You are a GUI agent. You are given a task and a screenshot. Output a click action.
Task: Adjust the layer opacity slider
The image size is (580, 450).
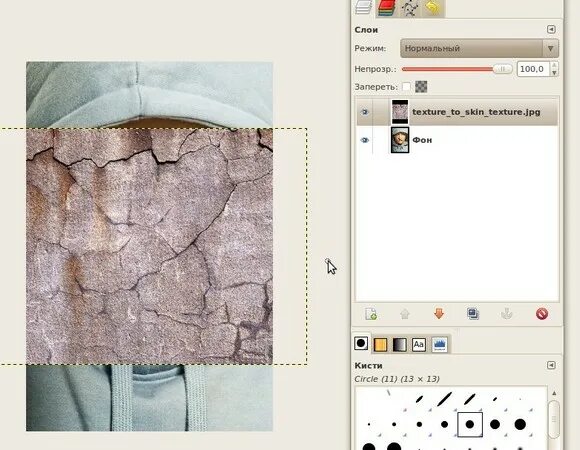coord(457,69)
